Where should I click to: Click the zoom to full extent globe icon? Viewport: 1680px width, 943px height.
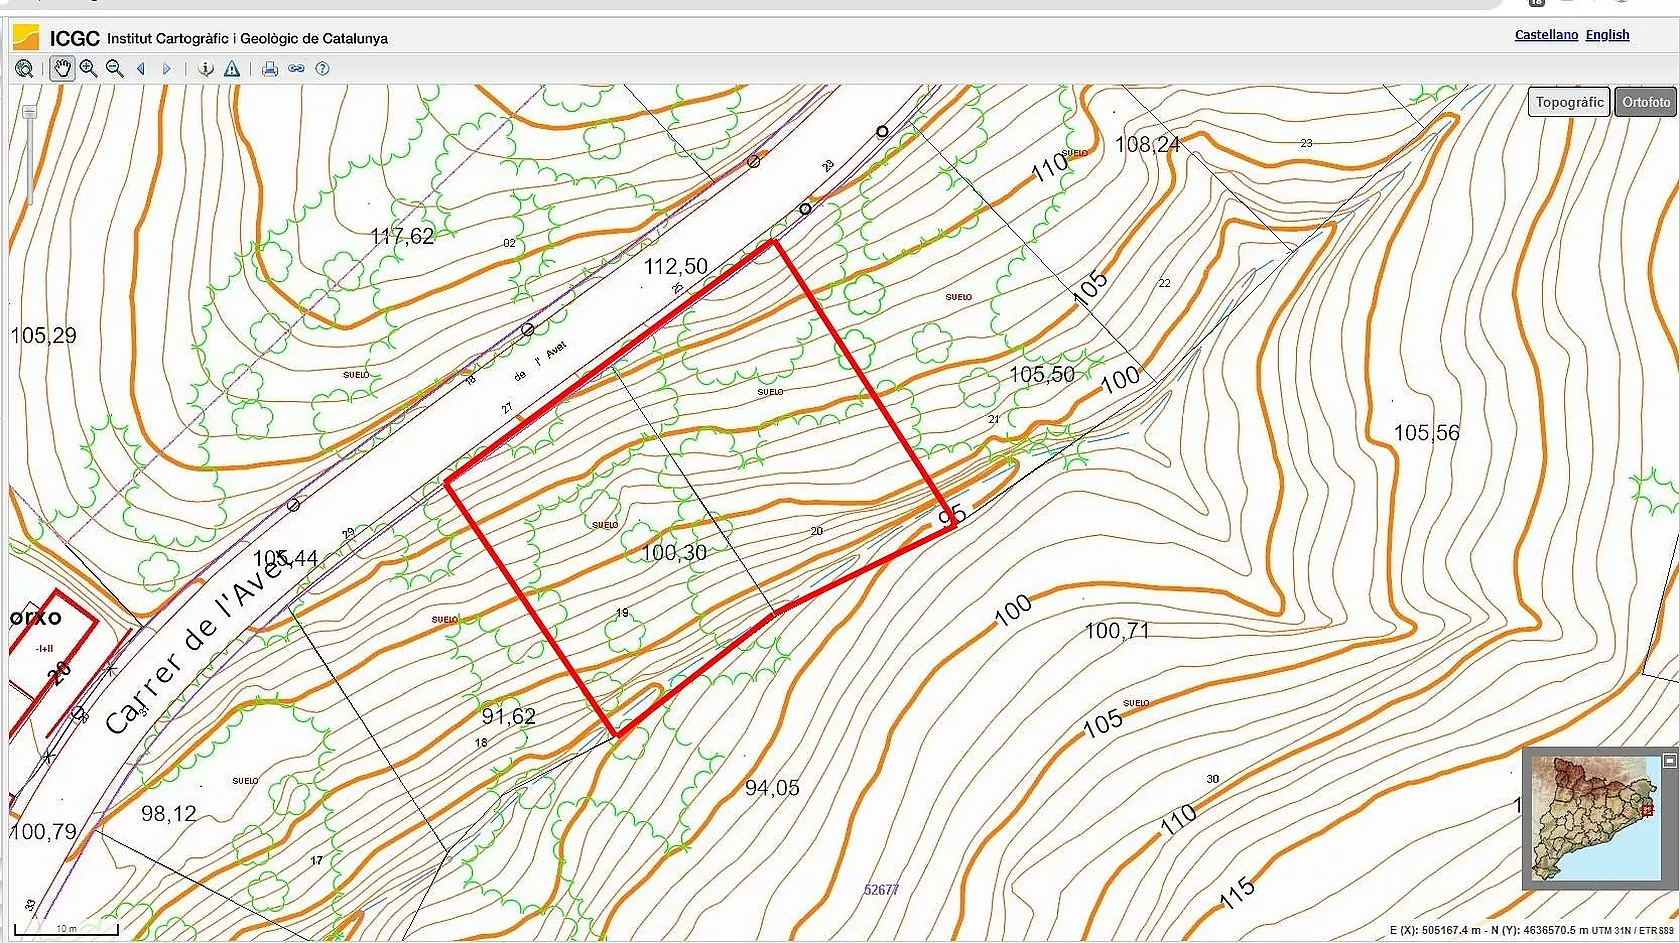[x=24, y=69]
